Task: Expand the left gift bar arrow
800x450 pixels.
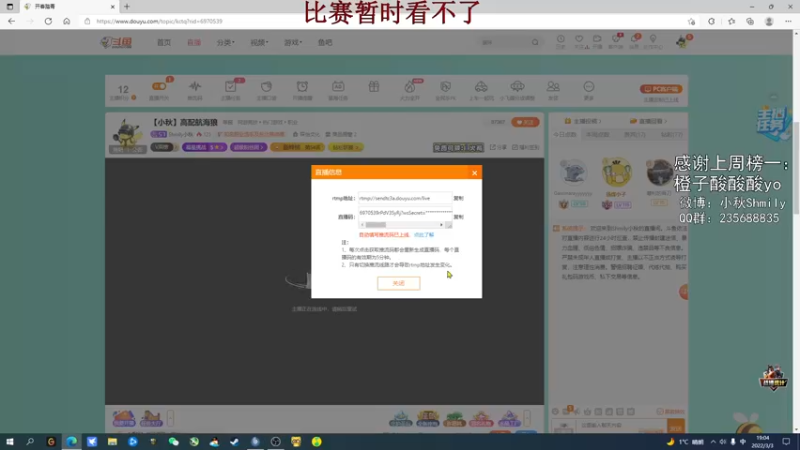Action: tap(170, 418)
